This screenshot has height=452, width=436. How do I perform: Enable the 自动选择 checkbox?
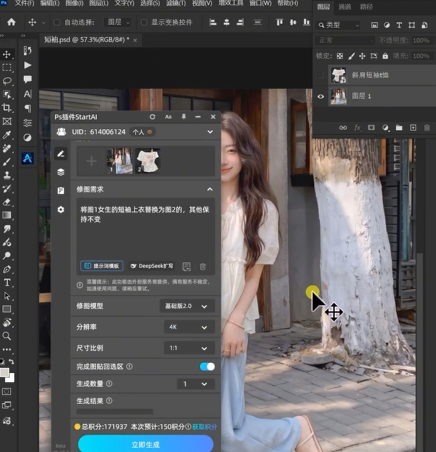click(x=57, y=22)
